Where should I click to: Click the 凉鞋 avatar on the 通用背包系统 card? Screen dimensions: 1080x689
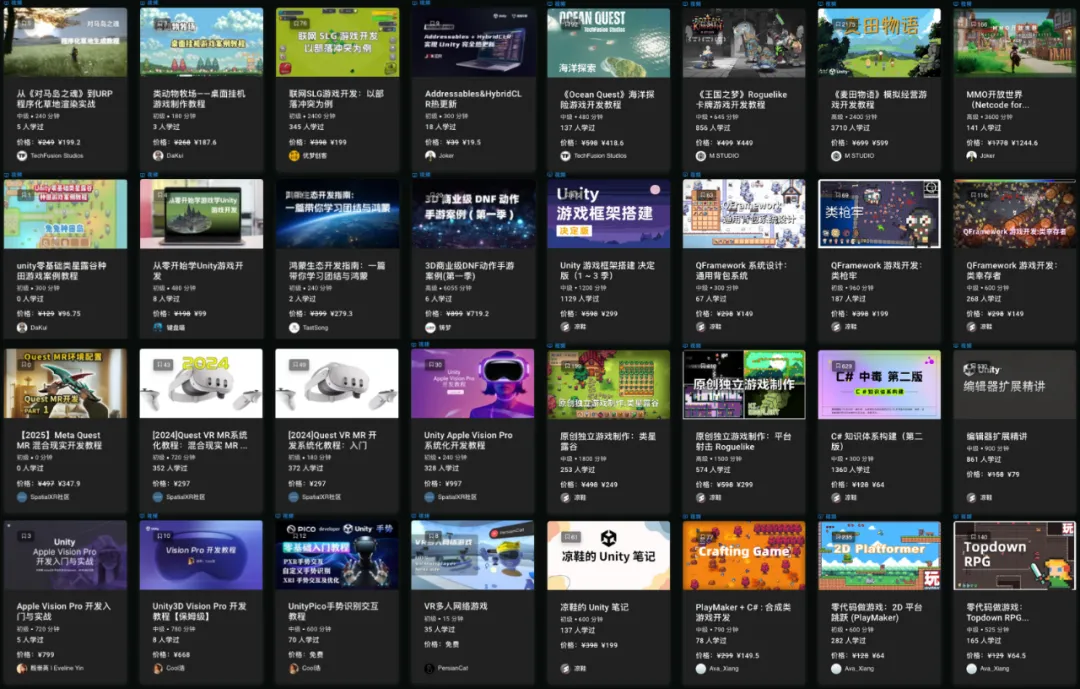pos(701,327)
